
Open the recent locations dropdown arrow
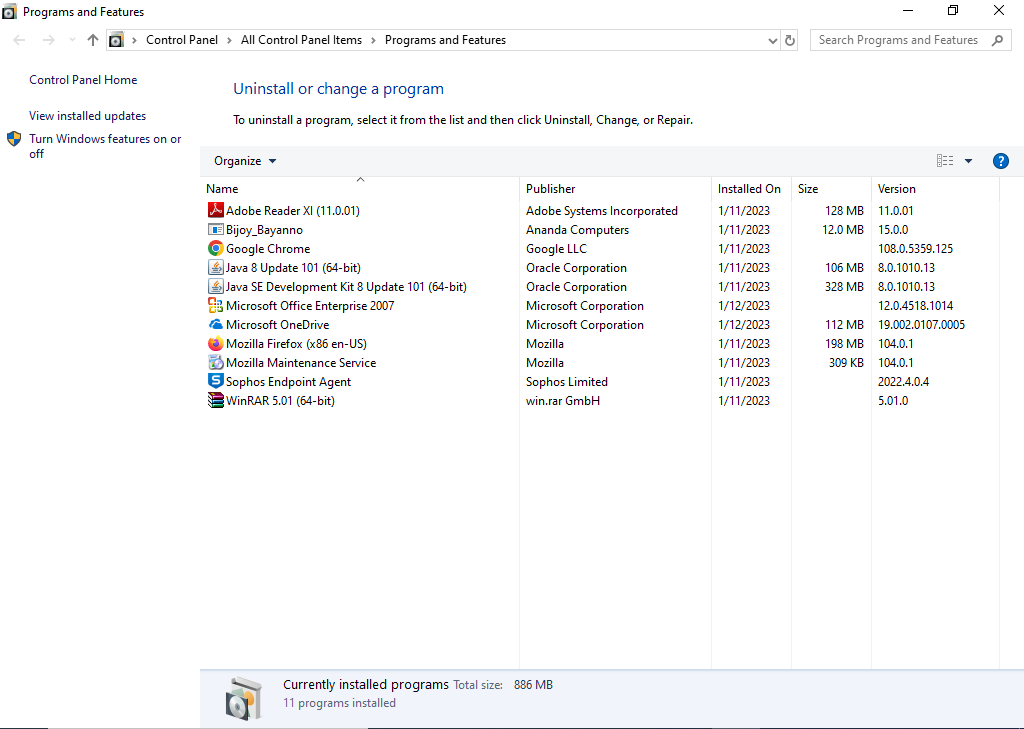click(x=72, y=40)
